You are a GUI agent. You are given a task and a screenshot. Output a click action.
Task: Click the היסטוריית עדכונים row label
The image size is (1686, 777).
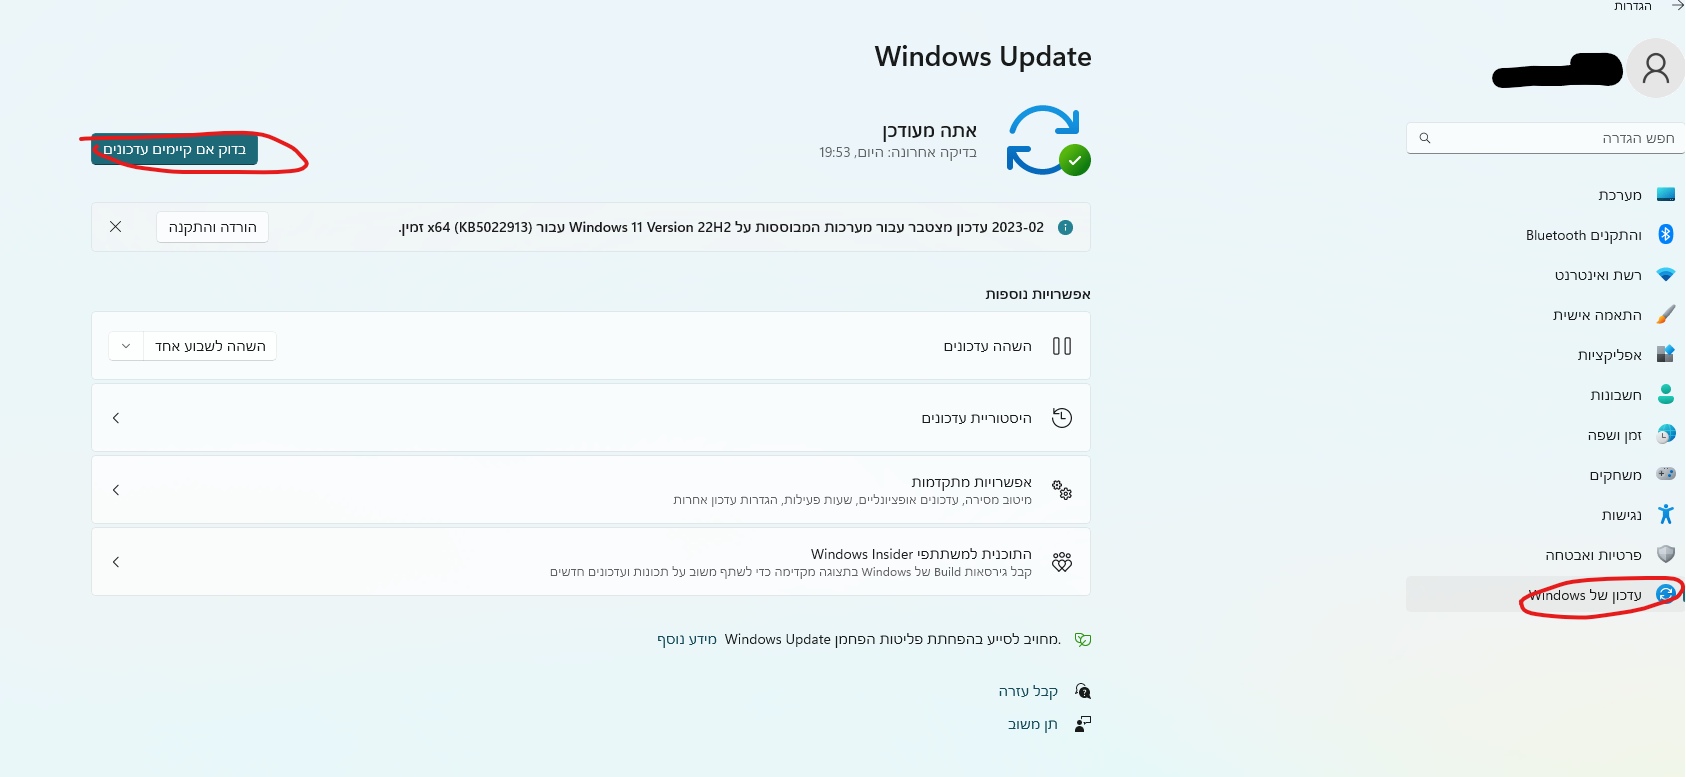tap(977, 418)
